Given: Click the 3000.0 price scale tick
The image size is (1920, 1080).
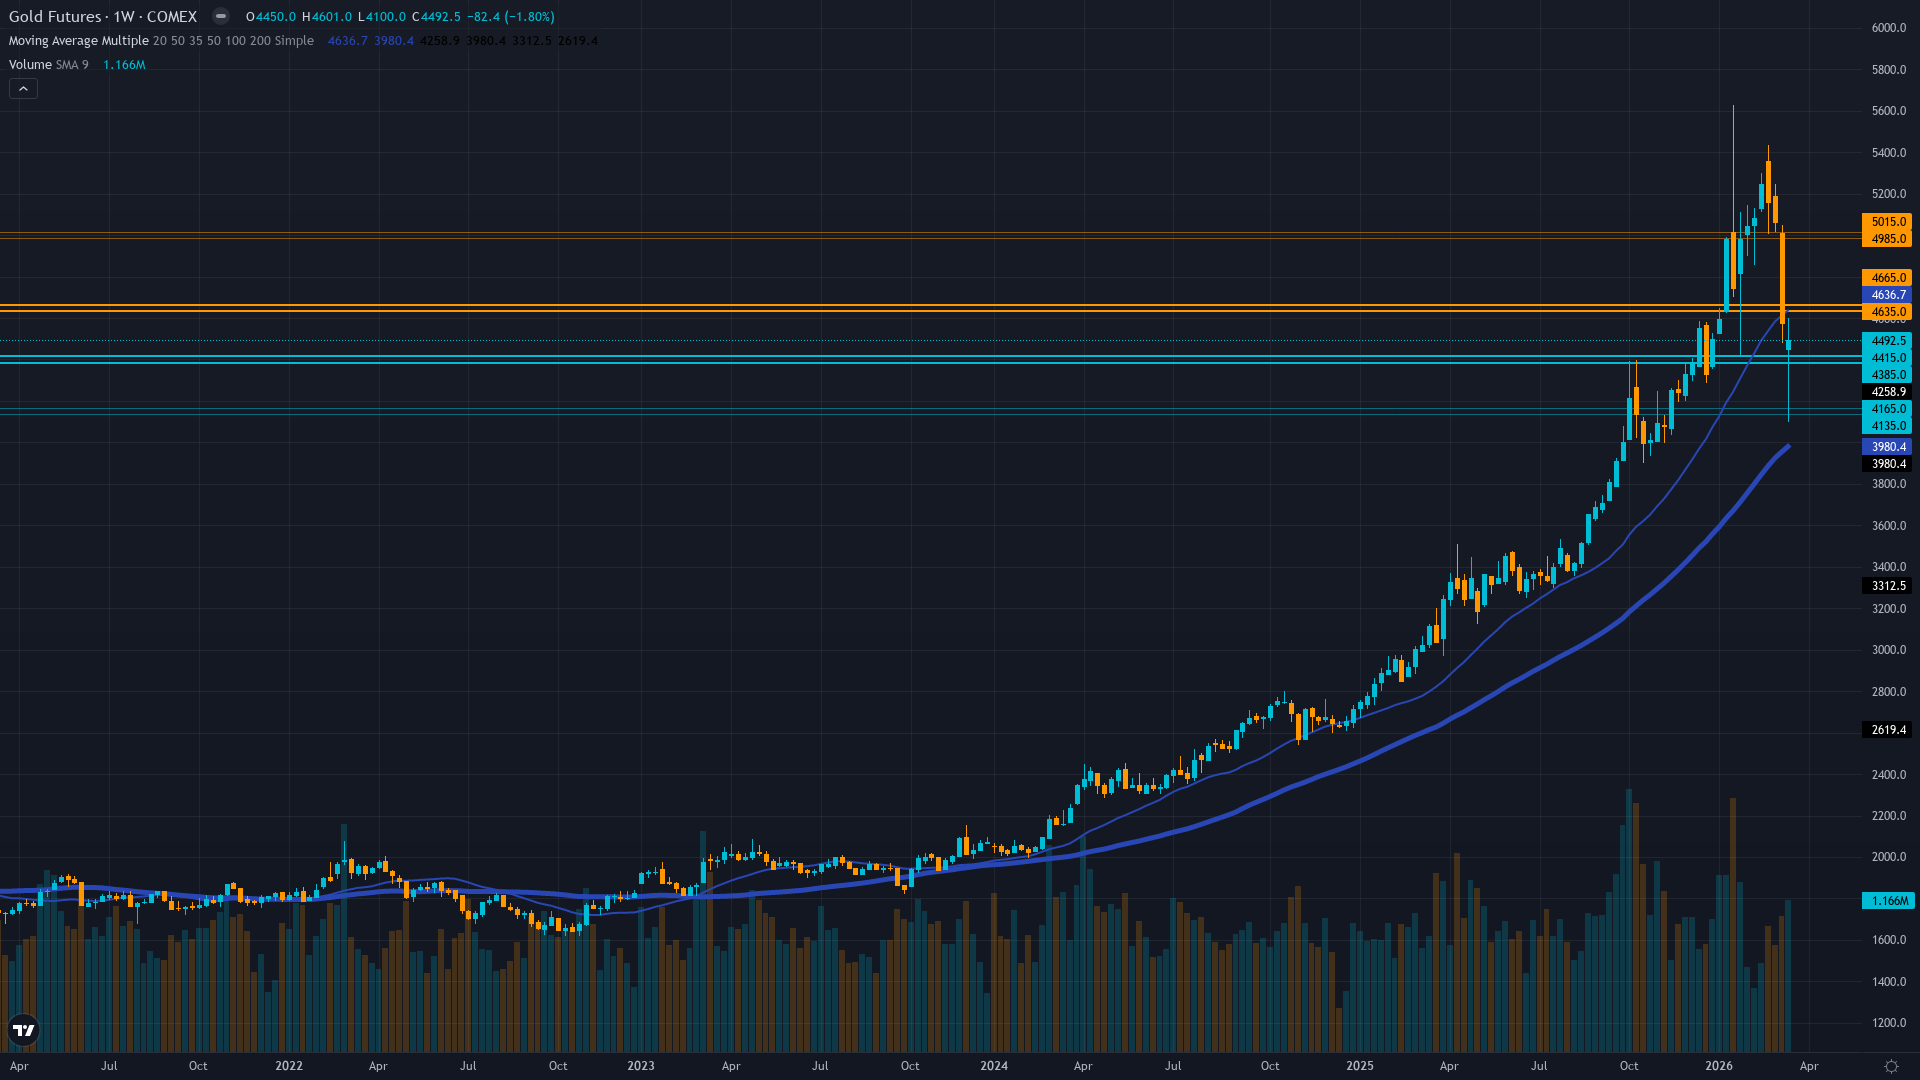Looking at the screenshot, I should [1889, 650].
